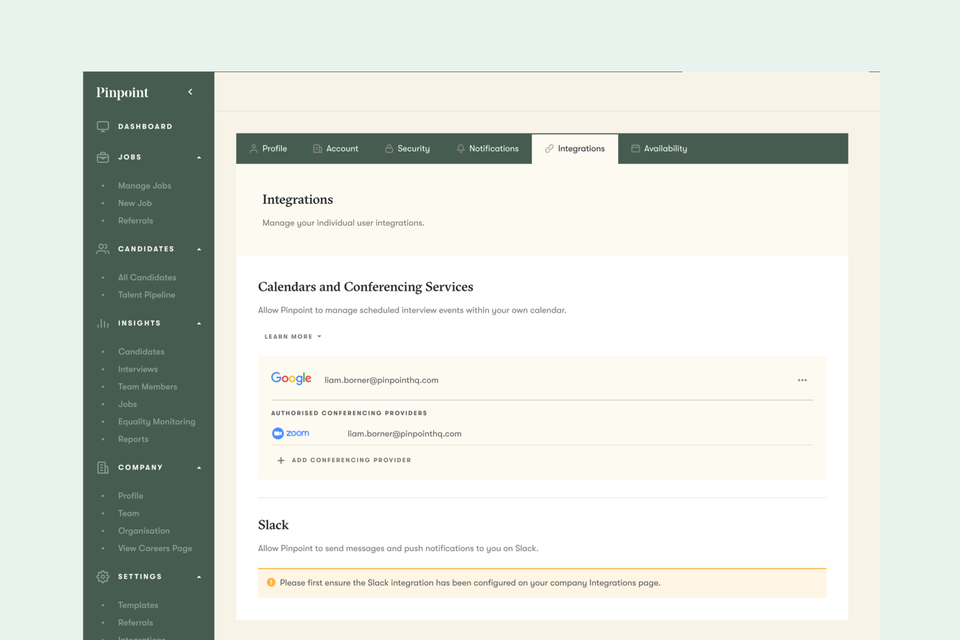Collapse the Insights section arrow
This screenshot has height=640, width=960.
(x=199, y=323)
